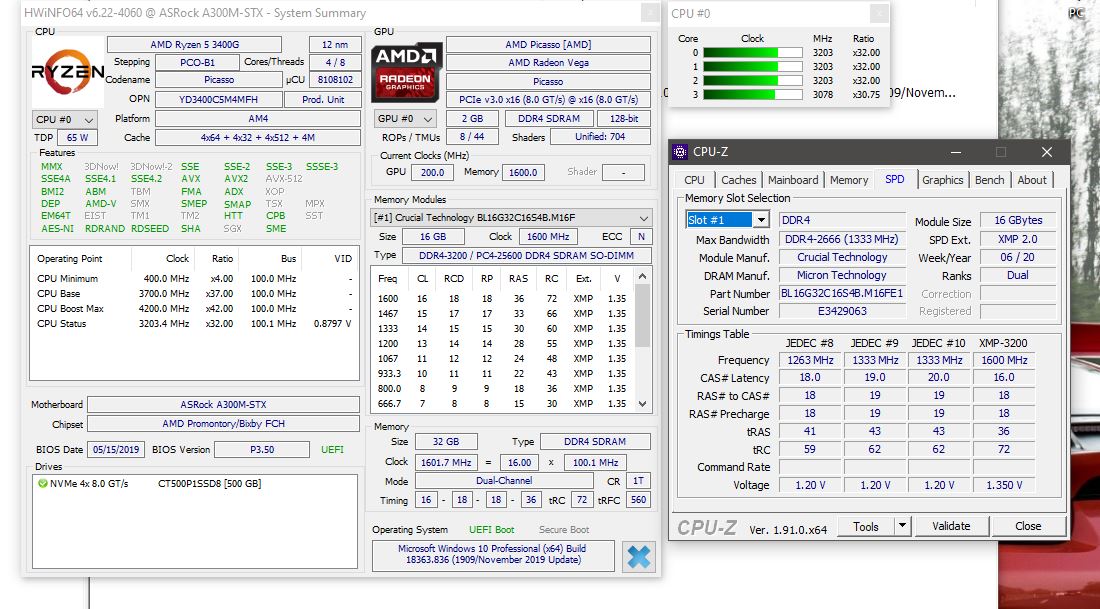The width and height of the screenshot is (1100, 609).
Task: Click the 1.350 V XMP voltage cell
Action: pos(1004,485)
